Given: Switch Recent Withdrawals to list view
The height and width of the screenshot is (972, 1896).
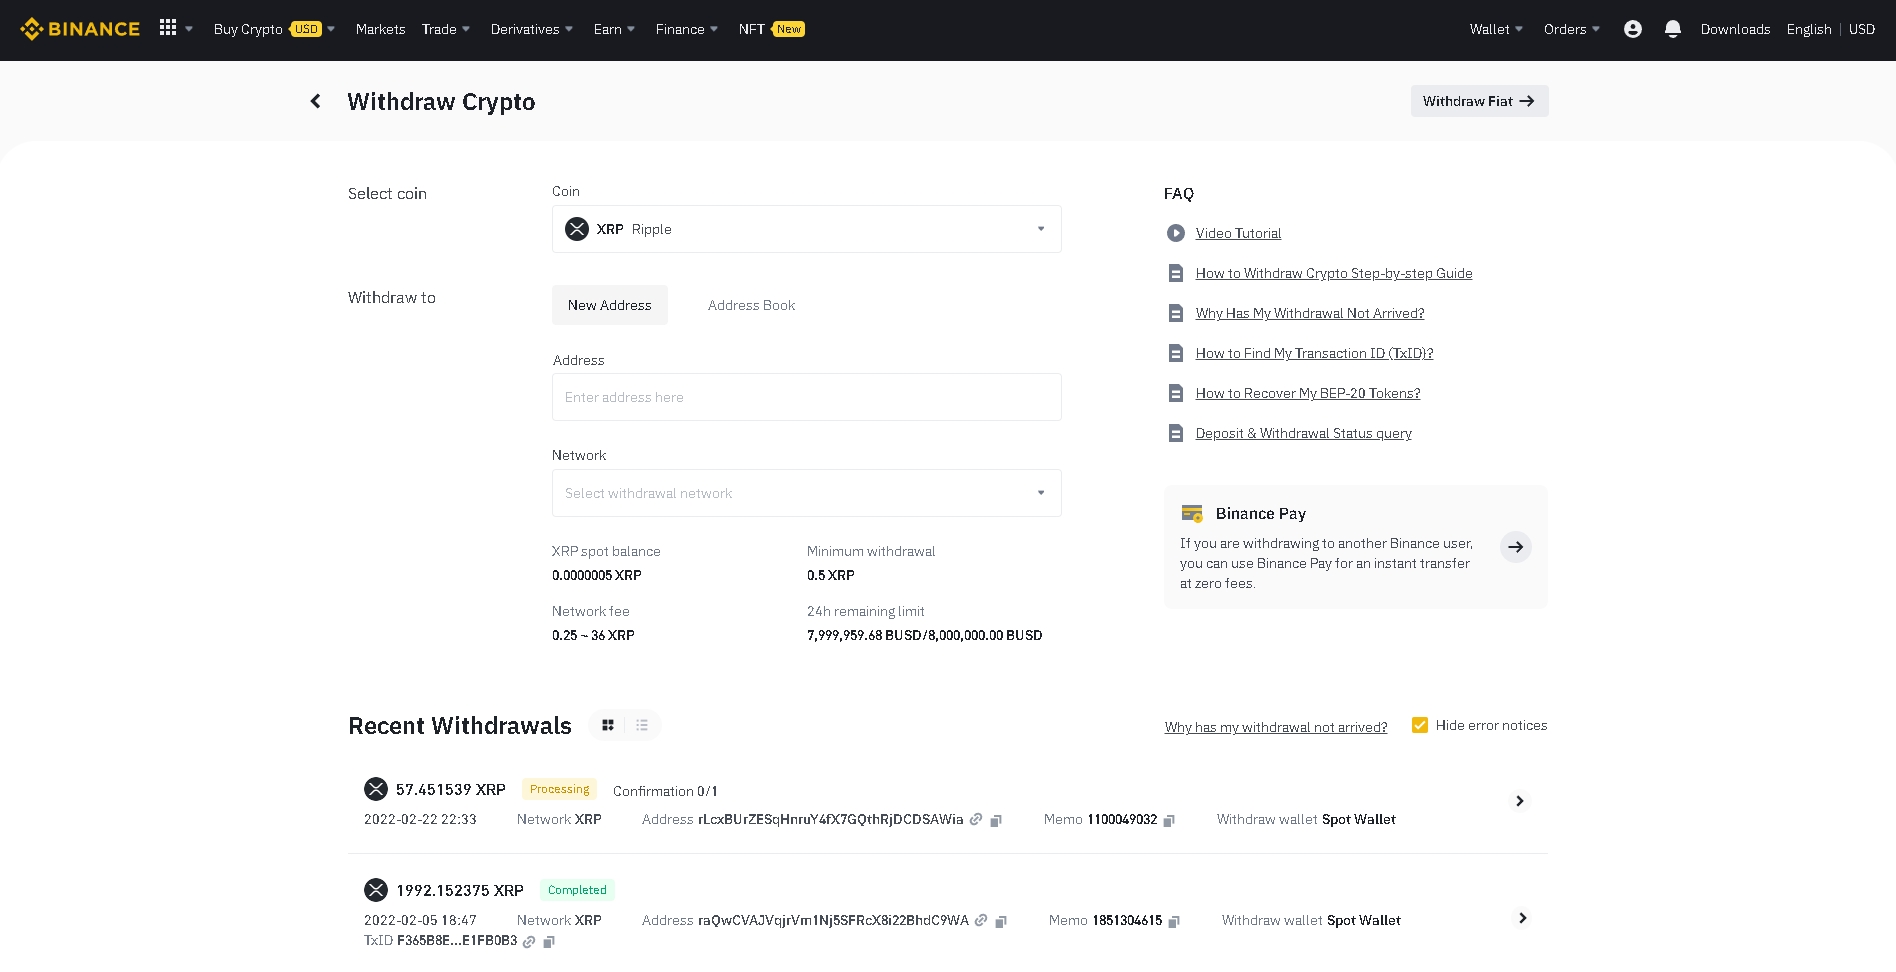Looking at the screenshot, I should pyautogui.click(x=642, y=725).
